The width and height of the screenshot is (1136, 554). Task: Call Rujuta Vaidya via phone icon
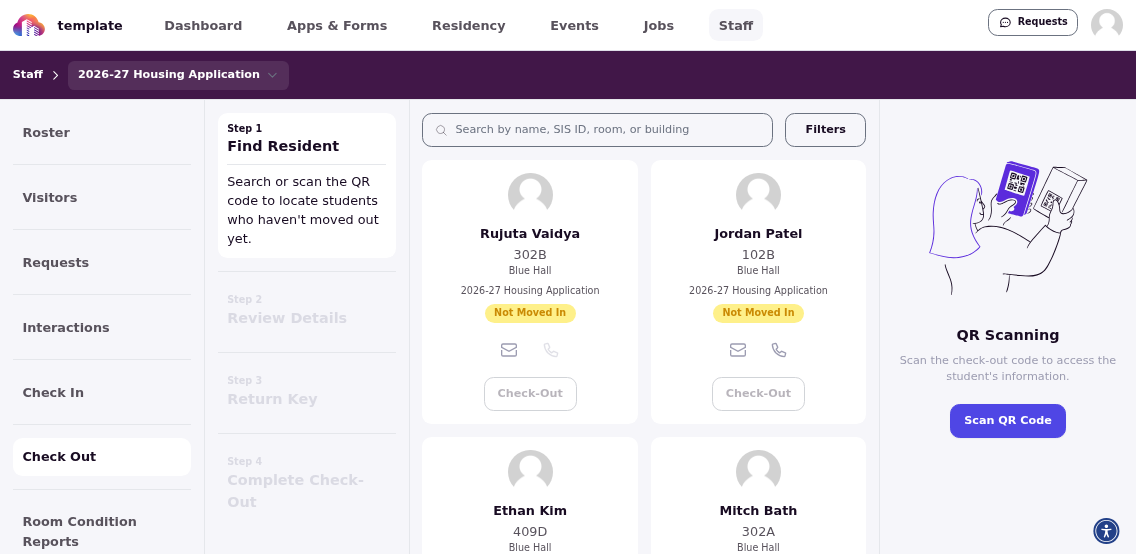pyautogui.click(x=551, y=350)
